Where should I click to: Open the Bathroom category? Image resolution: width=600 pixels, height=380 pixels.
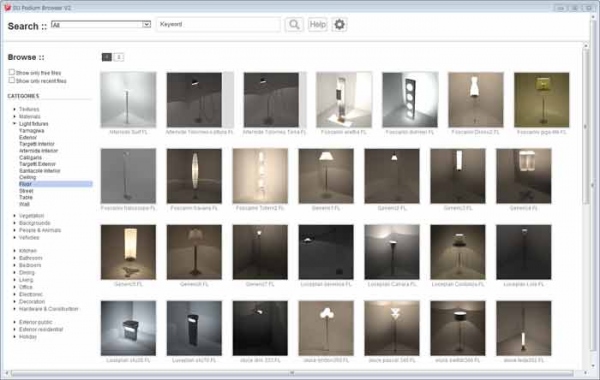31,258
